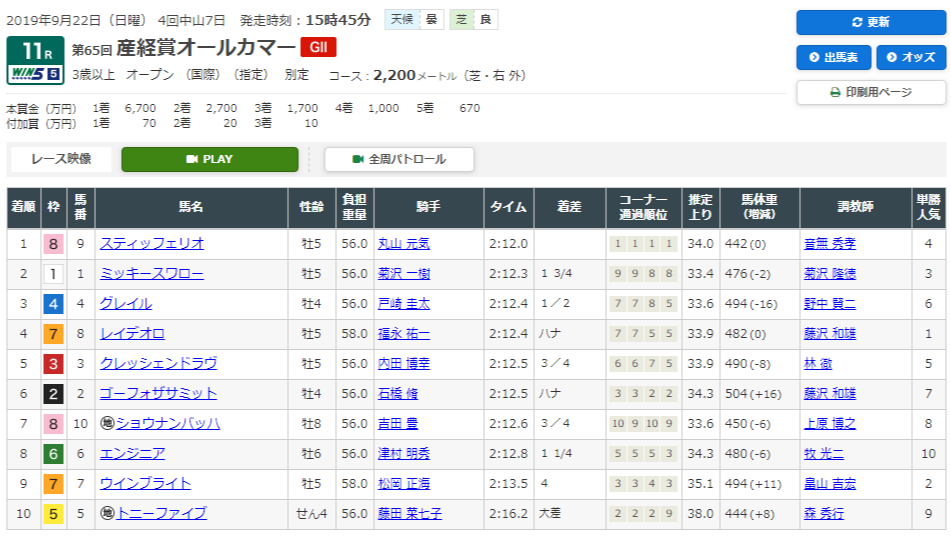Open trainer link 音無 秀孝

[x=830, y=243]
